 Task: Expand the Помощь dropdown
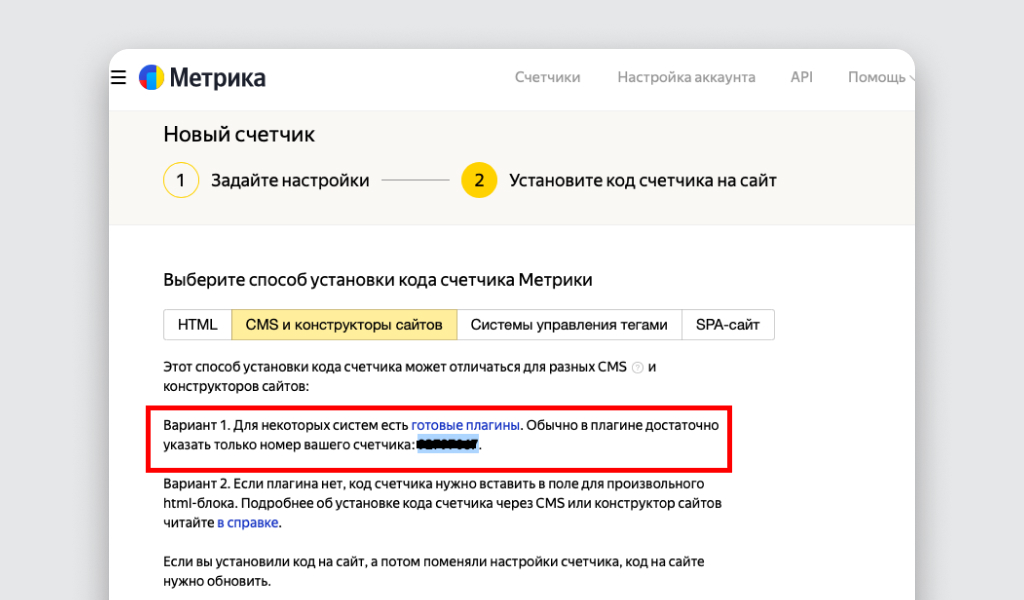[x=880, y=77]
